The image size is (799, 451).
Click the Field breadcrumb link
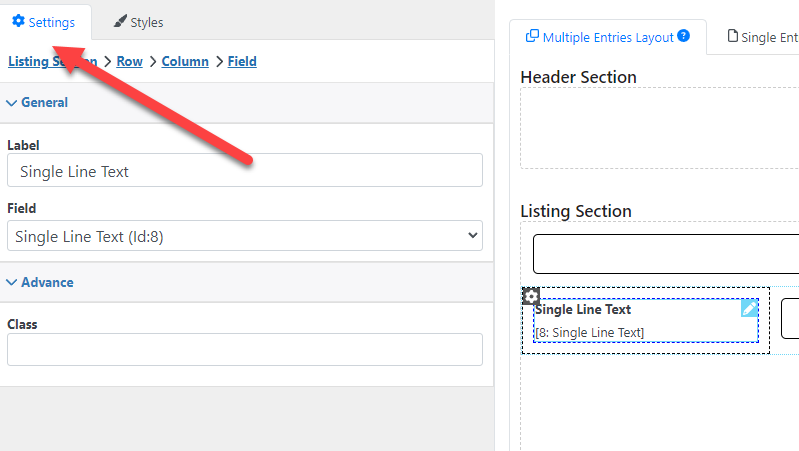(242, 61)
